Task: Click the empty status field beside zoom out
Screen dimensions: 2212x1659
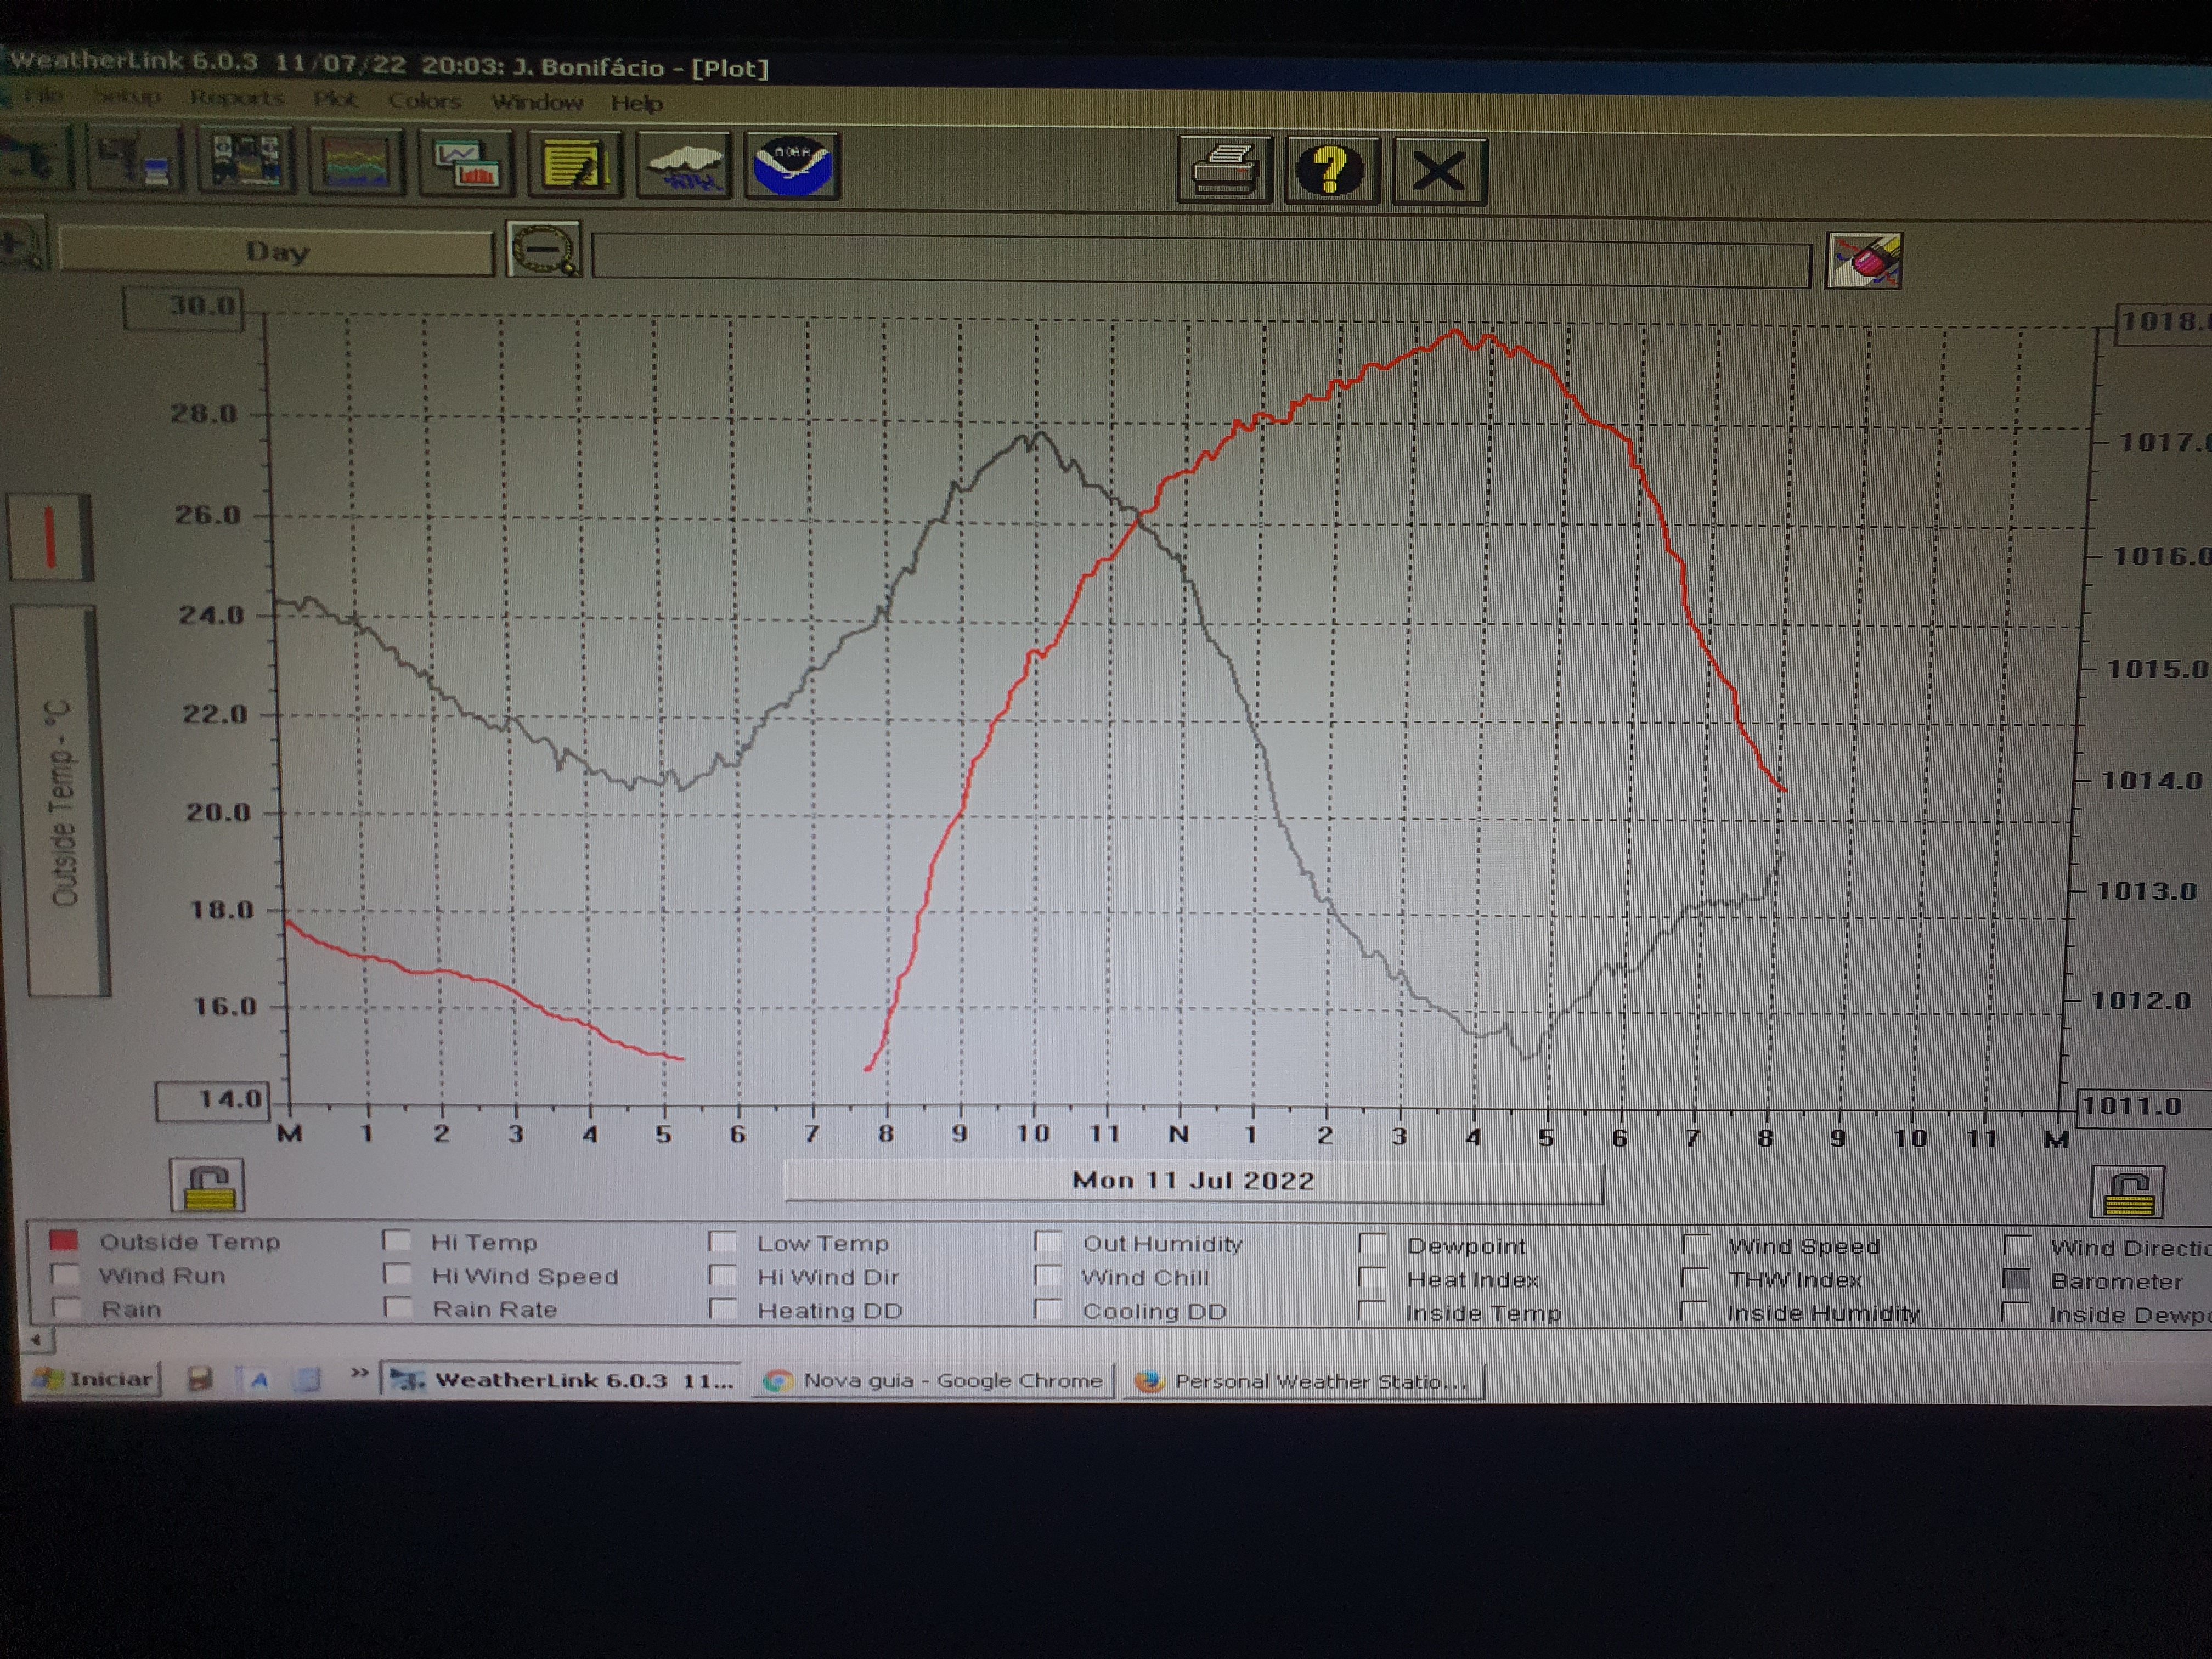Action: pos(1201,261)
